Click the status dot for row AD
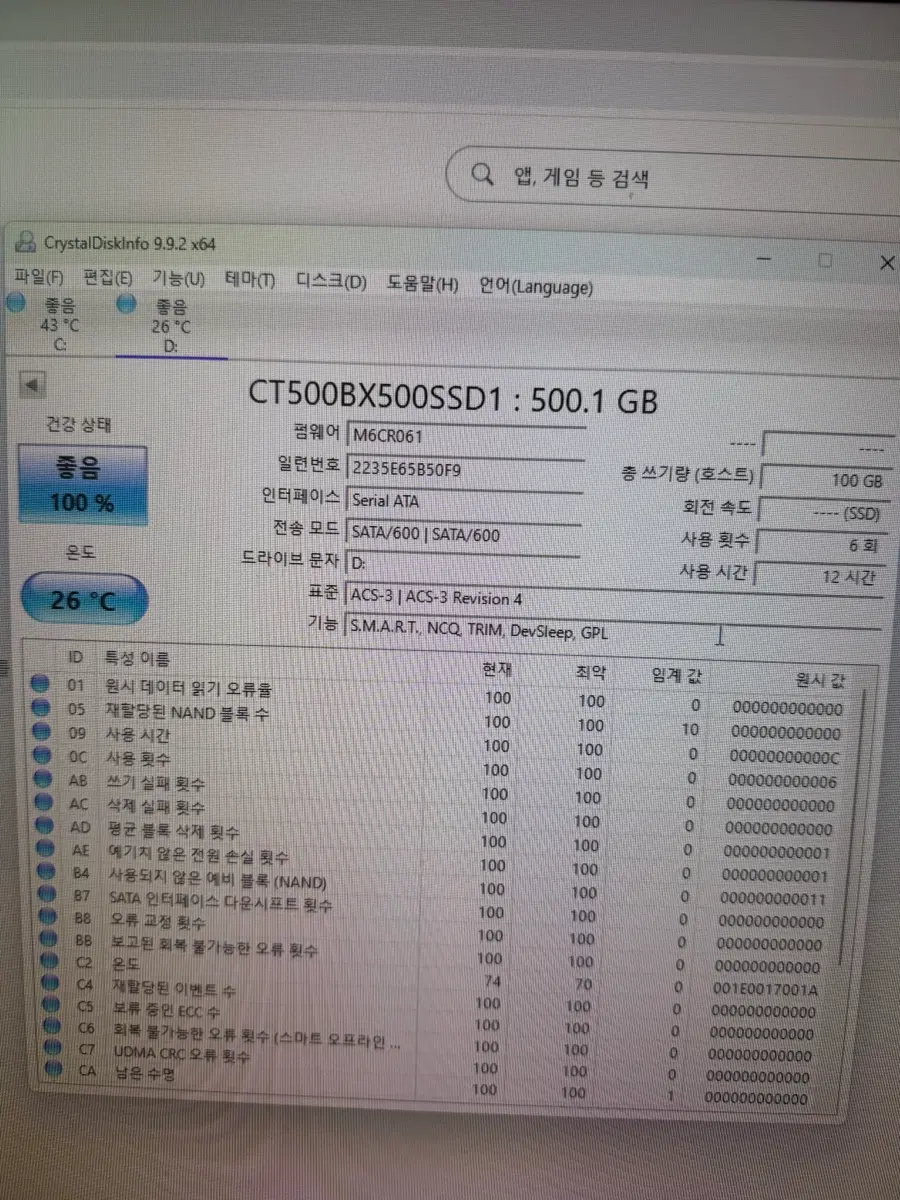The width and height of the screenshot is (900, 1200). click(45, 826)
